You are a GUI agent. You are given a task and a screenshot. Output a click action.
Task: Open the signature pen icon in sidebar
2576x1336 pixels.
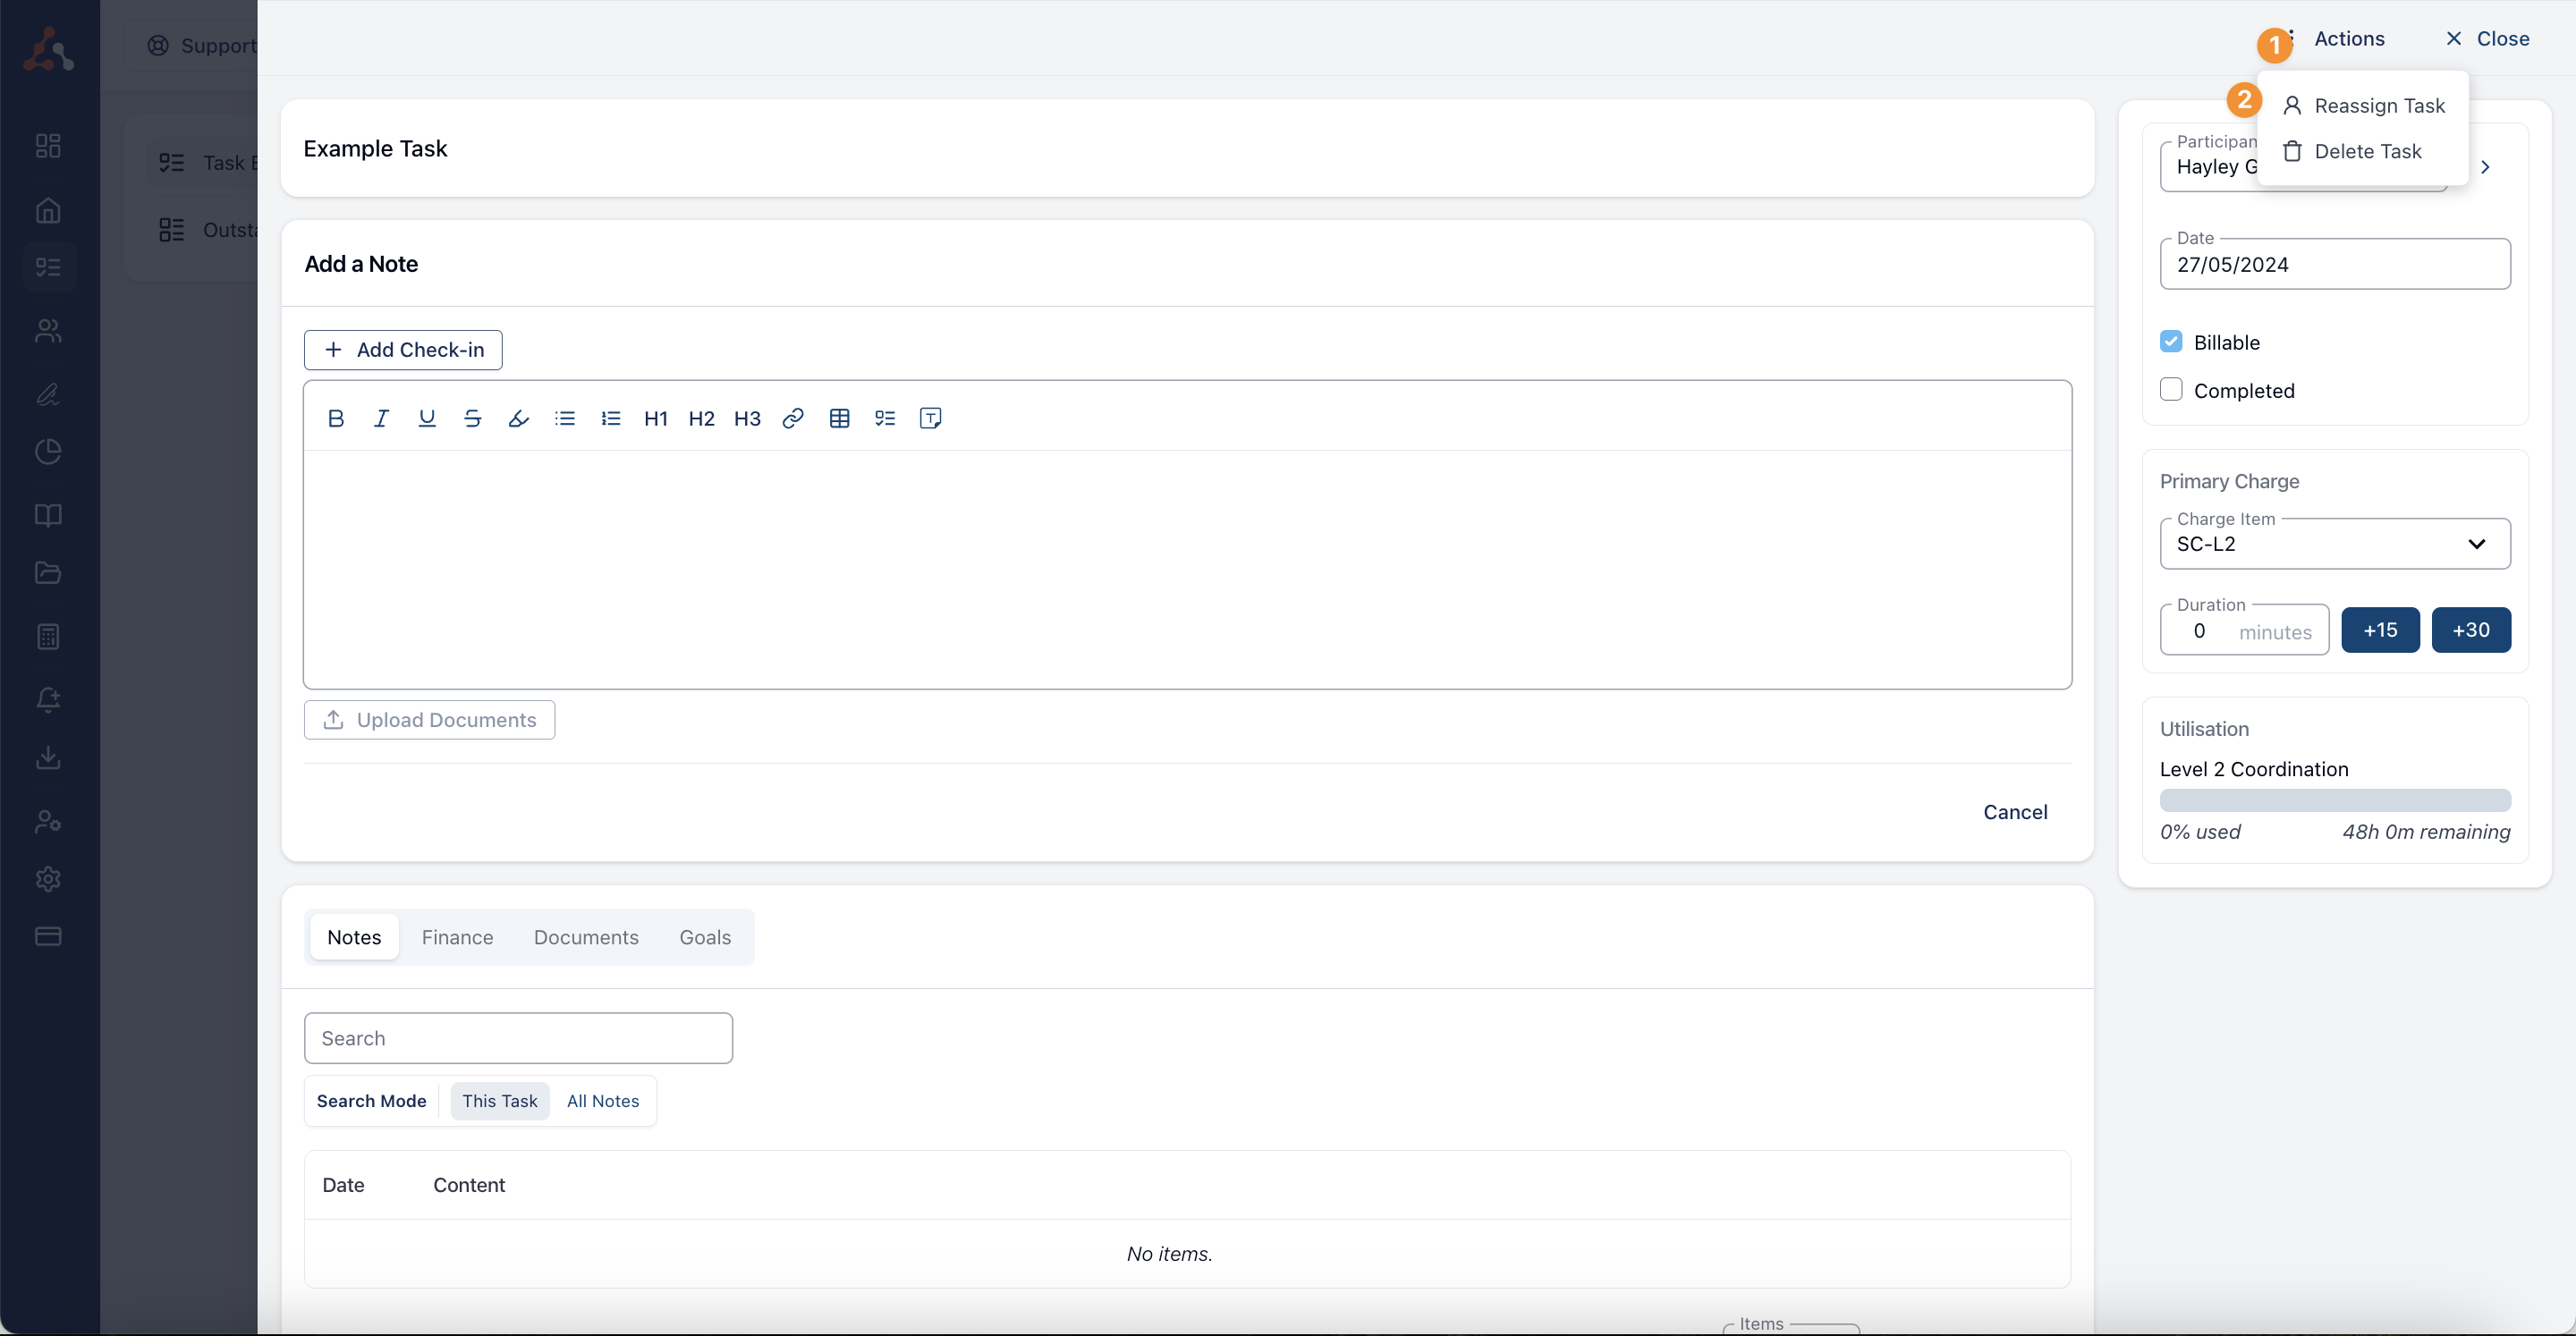click(x=48, y=394)
